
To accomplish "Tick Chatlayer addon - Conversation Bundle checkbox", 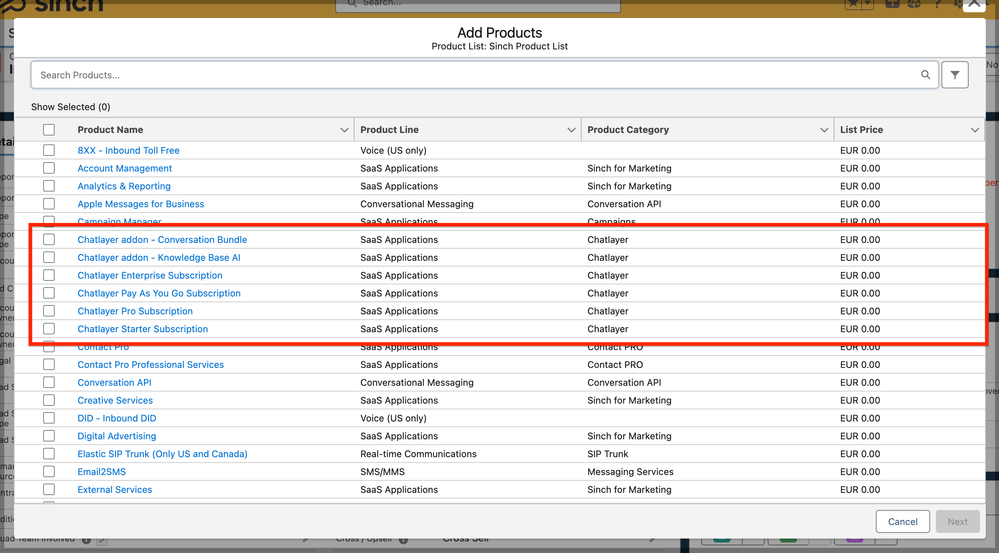I will [x=49, y=240].
